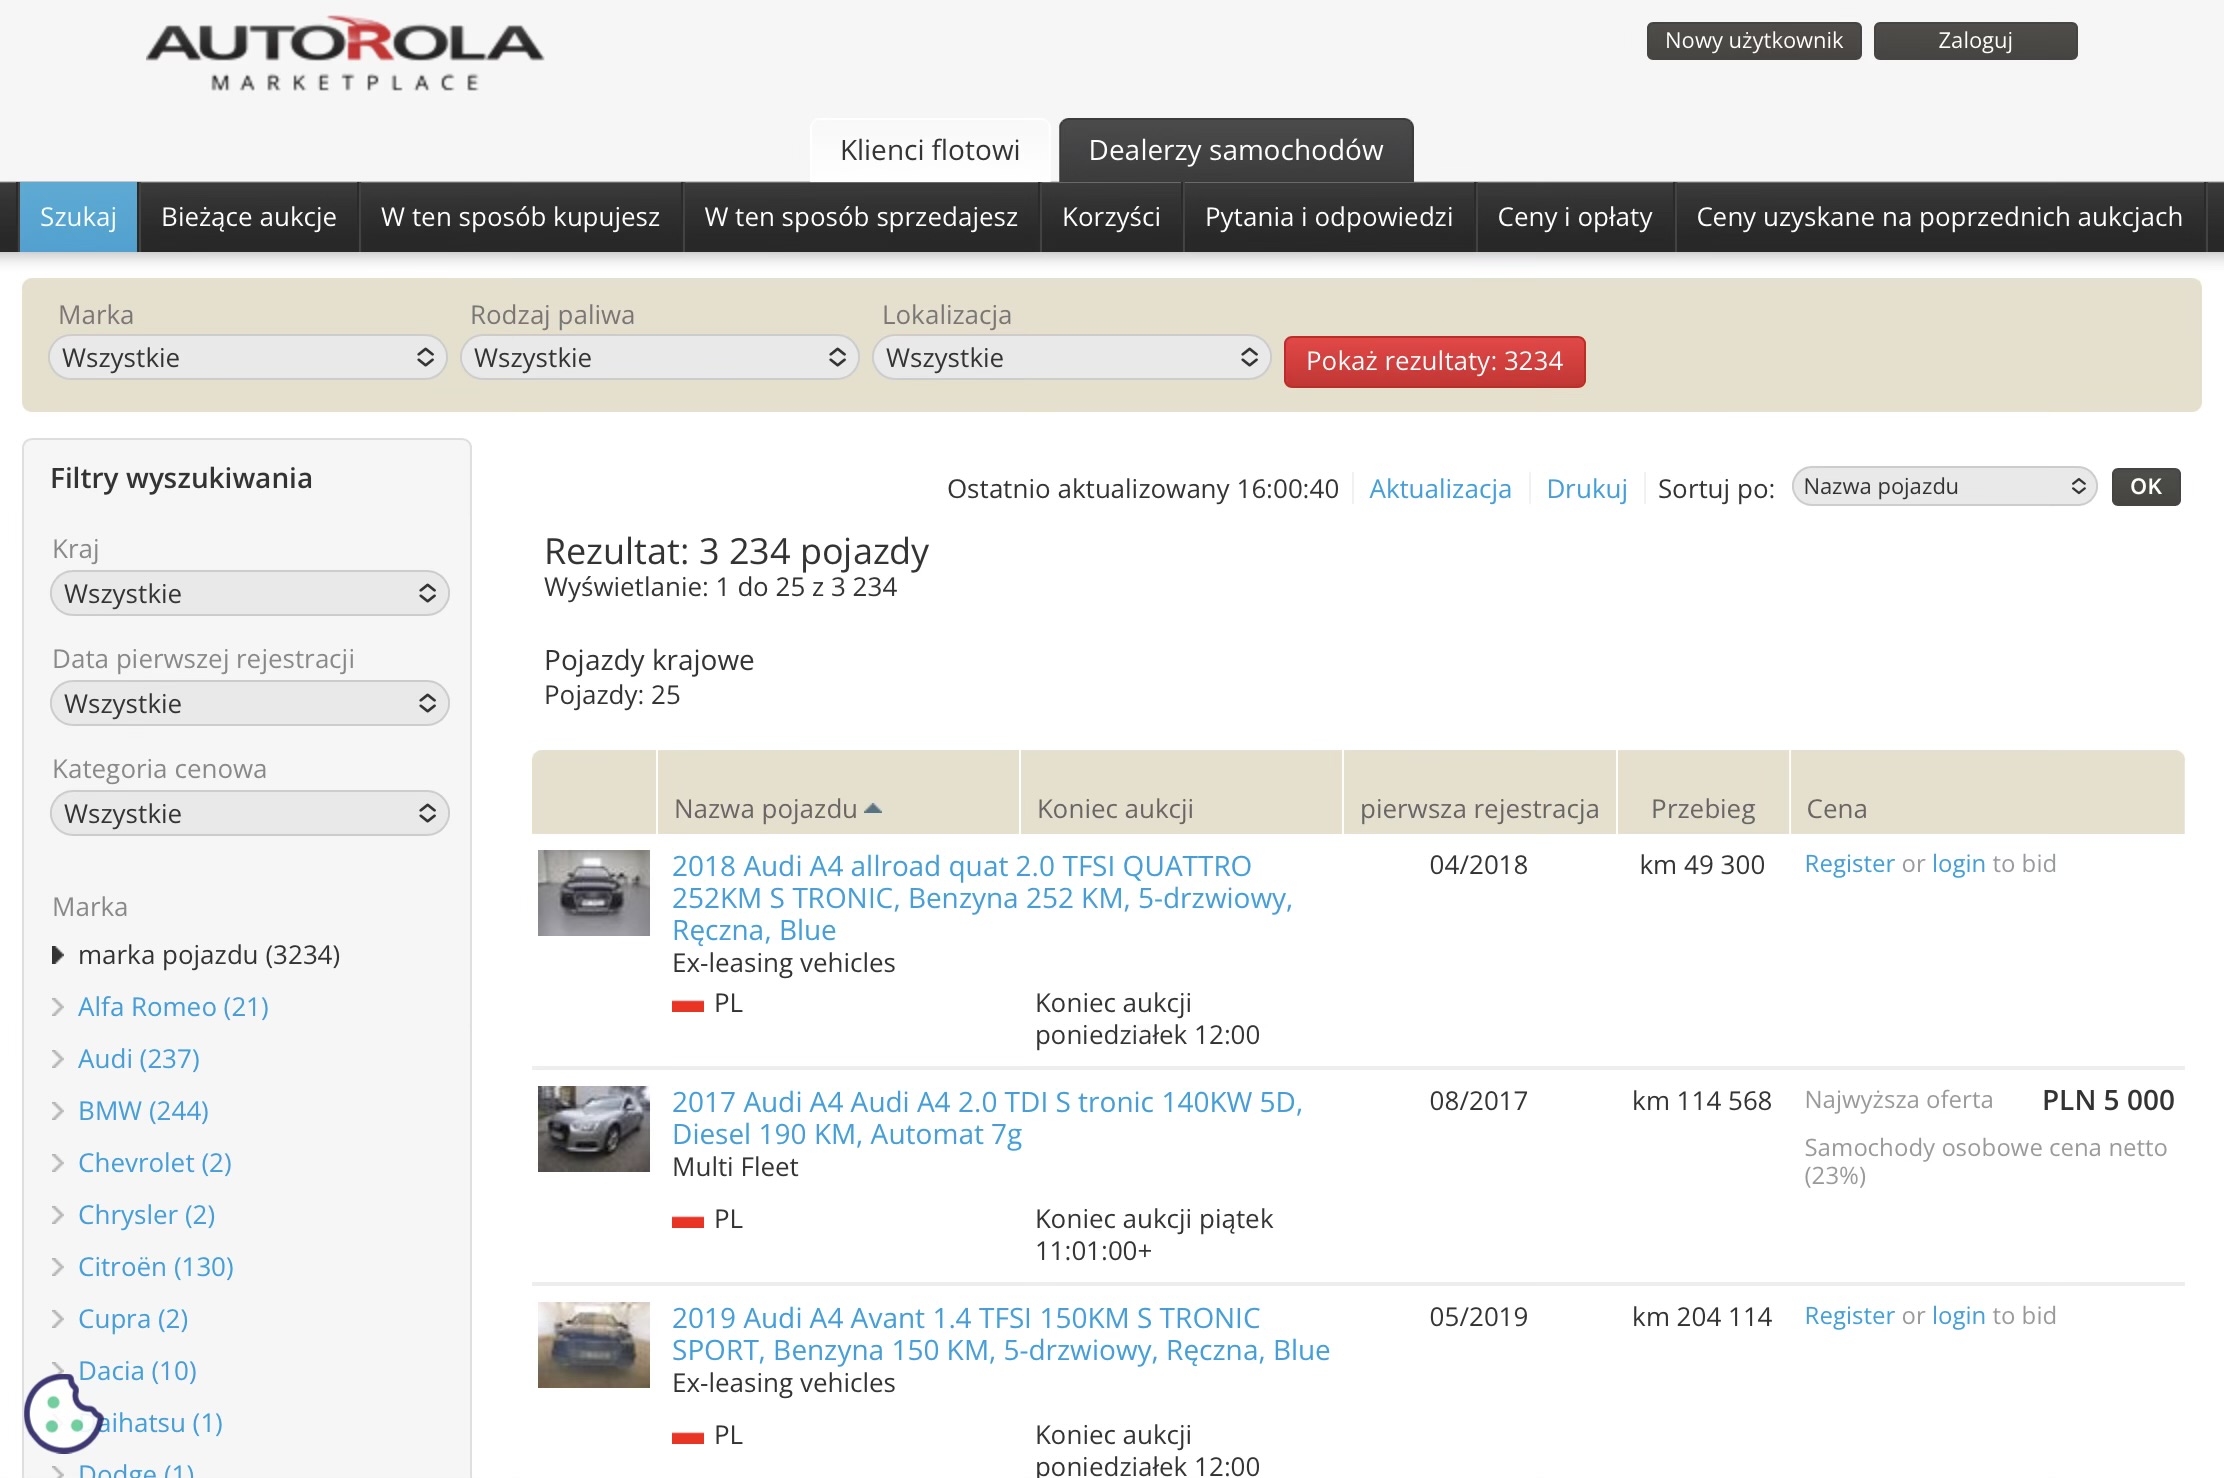Open the Marka dropdown in top search bar

(247, 358)
